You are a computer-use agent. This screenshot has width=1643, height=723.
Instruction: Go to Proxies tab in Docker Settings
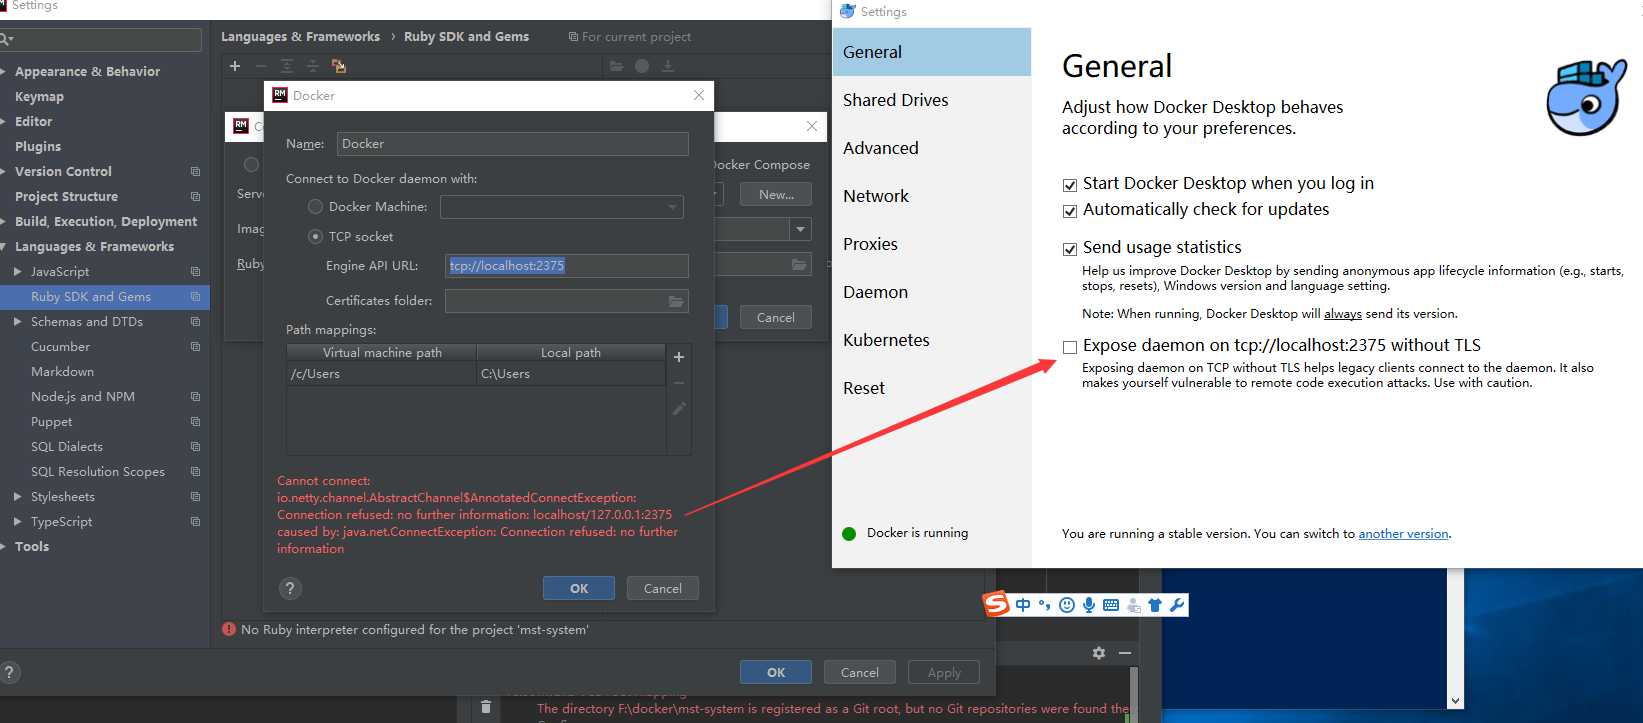pyautogui.click(x=931, y=244)
